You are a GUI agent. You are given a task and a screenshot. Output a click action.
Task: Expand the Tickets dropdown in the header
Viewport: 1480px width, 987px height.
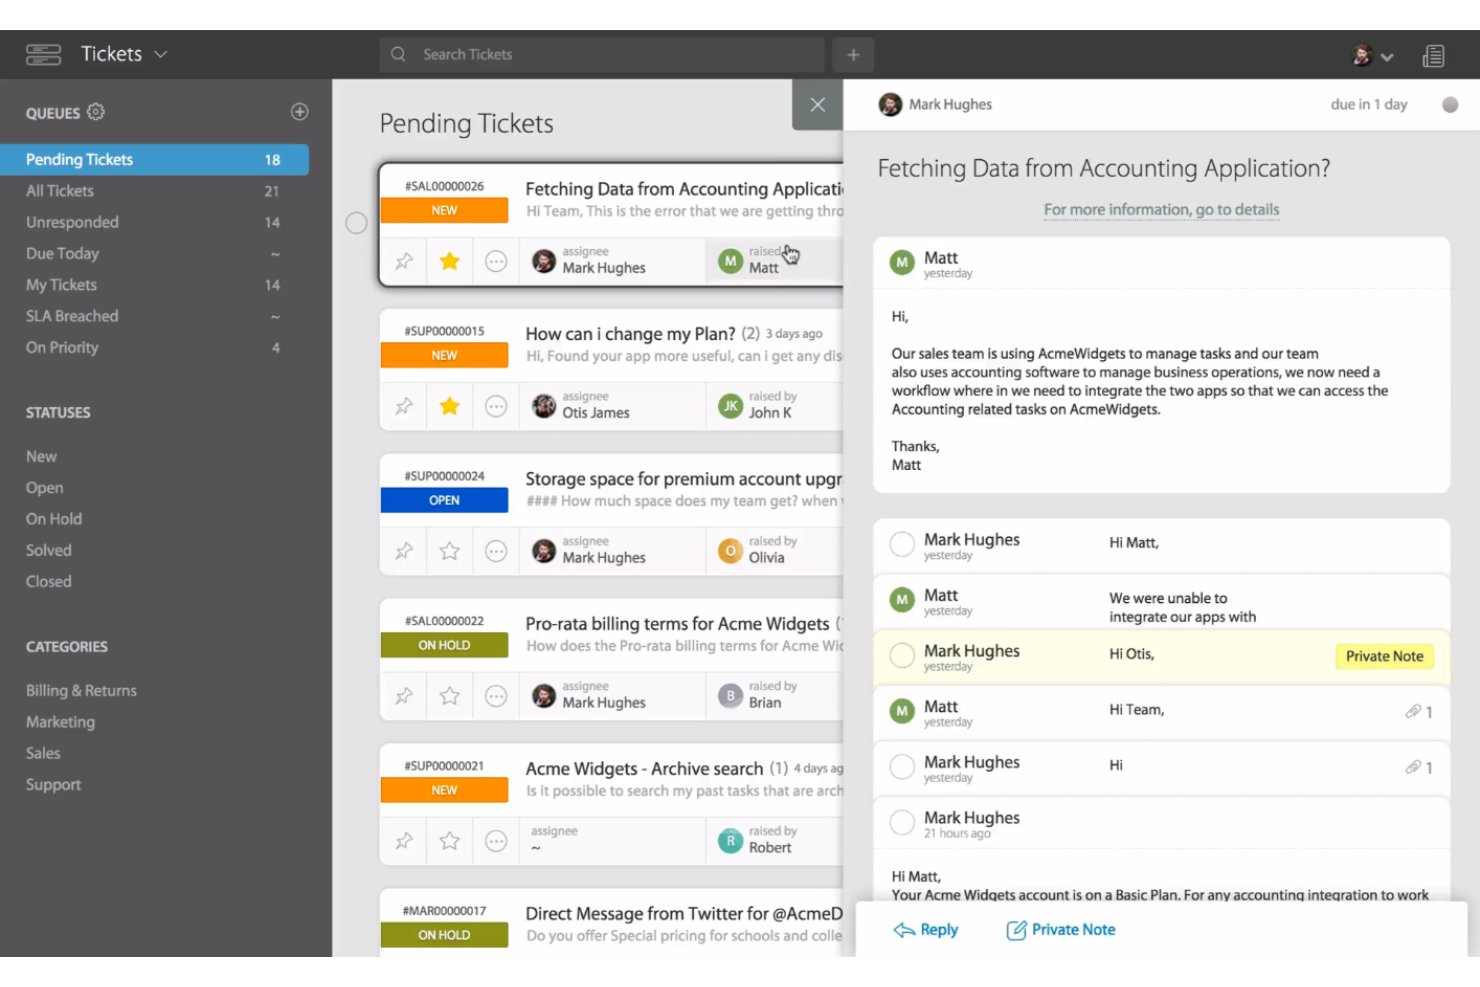(x=160, y=54)
